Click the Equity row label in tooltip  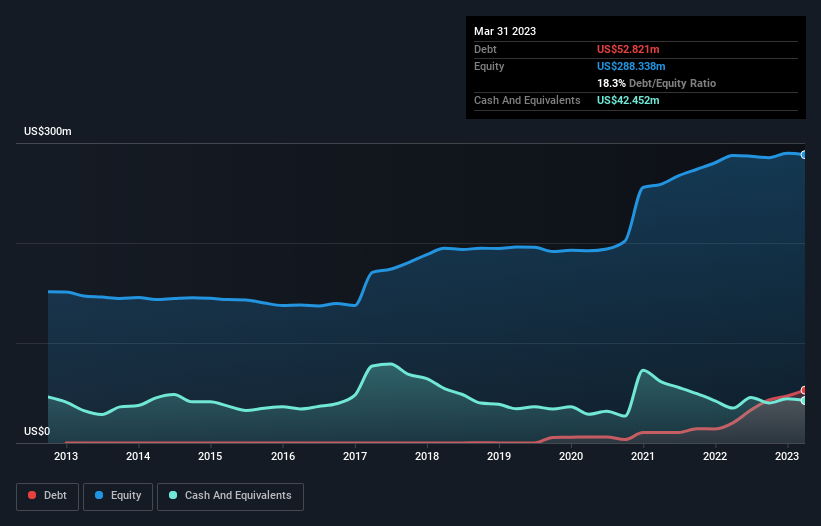point(489,66)
